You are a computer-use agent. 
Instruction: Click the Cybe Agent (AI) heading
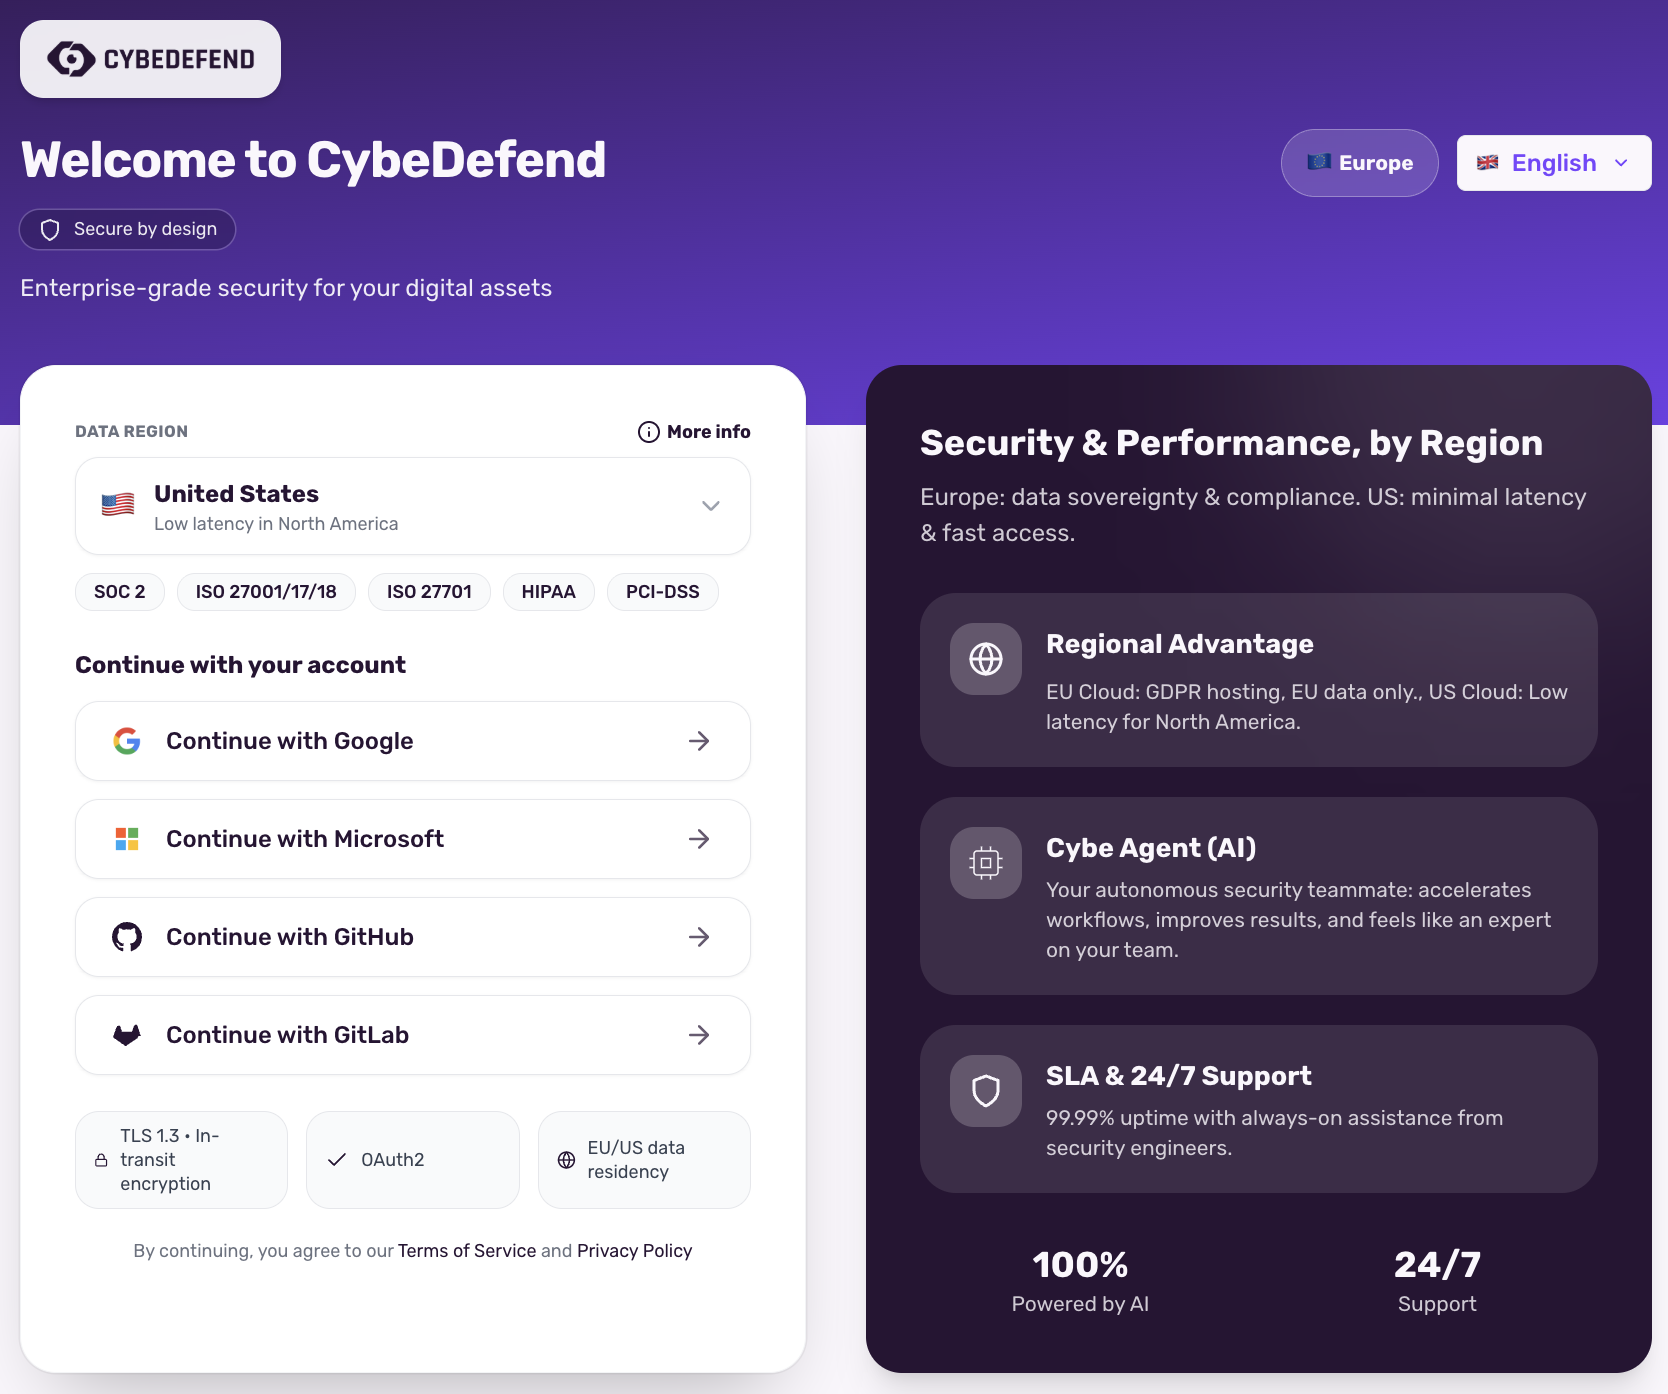1151,848
